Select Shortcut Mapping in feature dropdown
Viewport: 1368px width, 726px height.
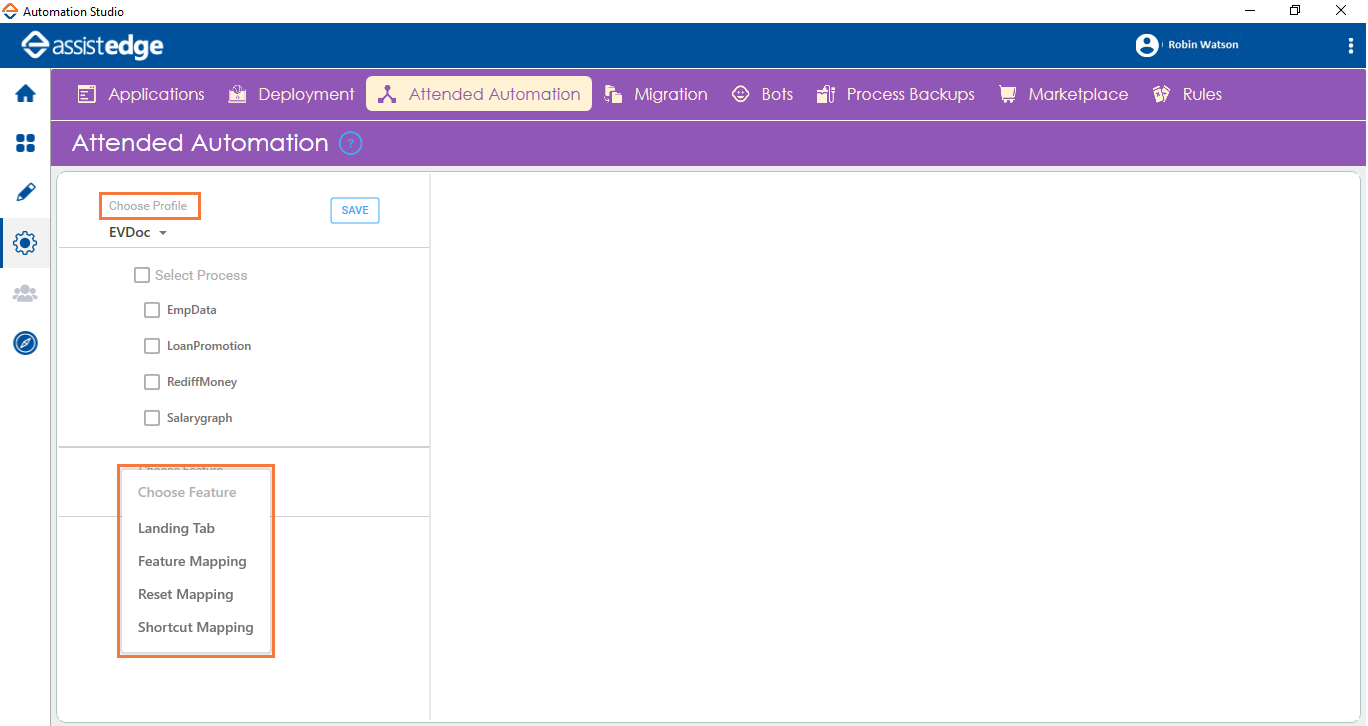tap(195, 627)
